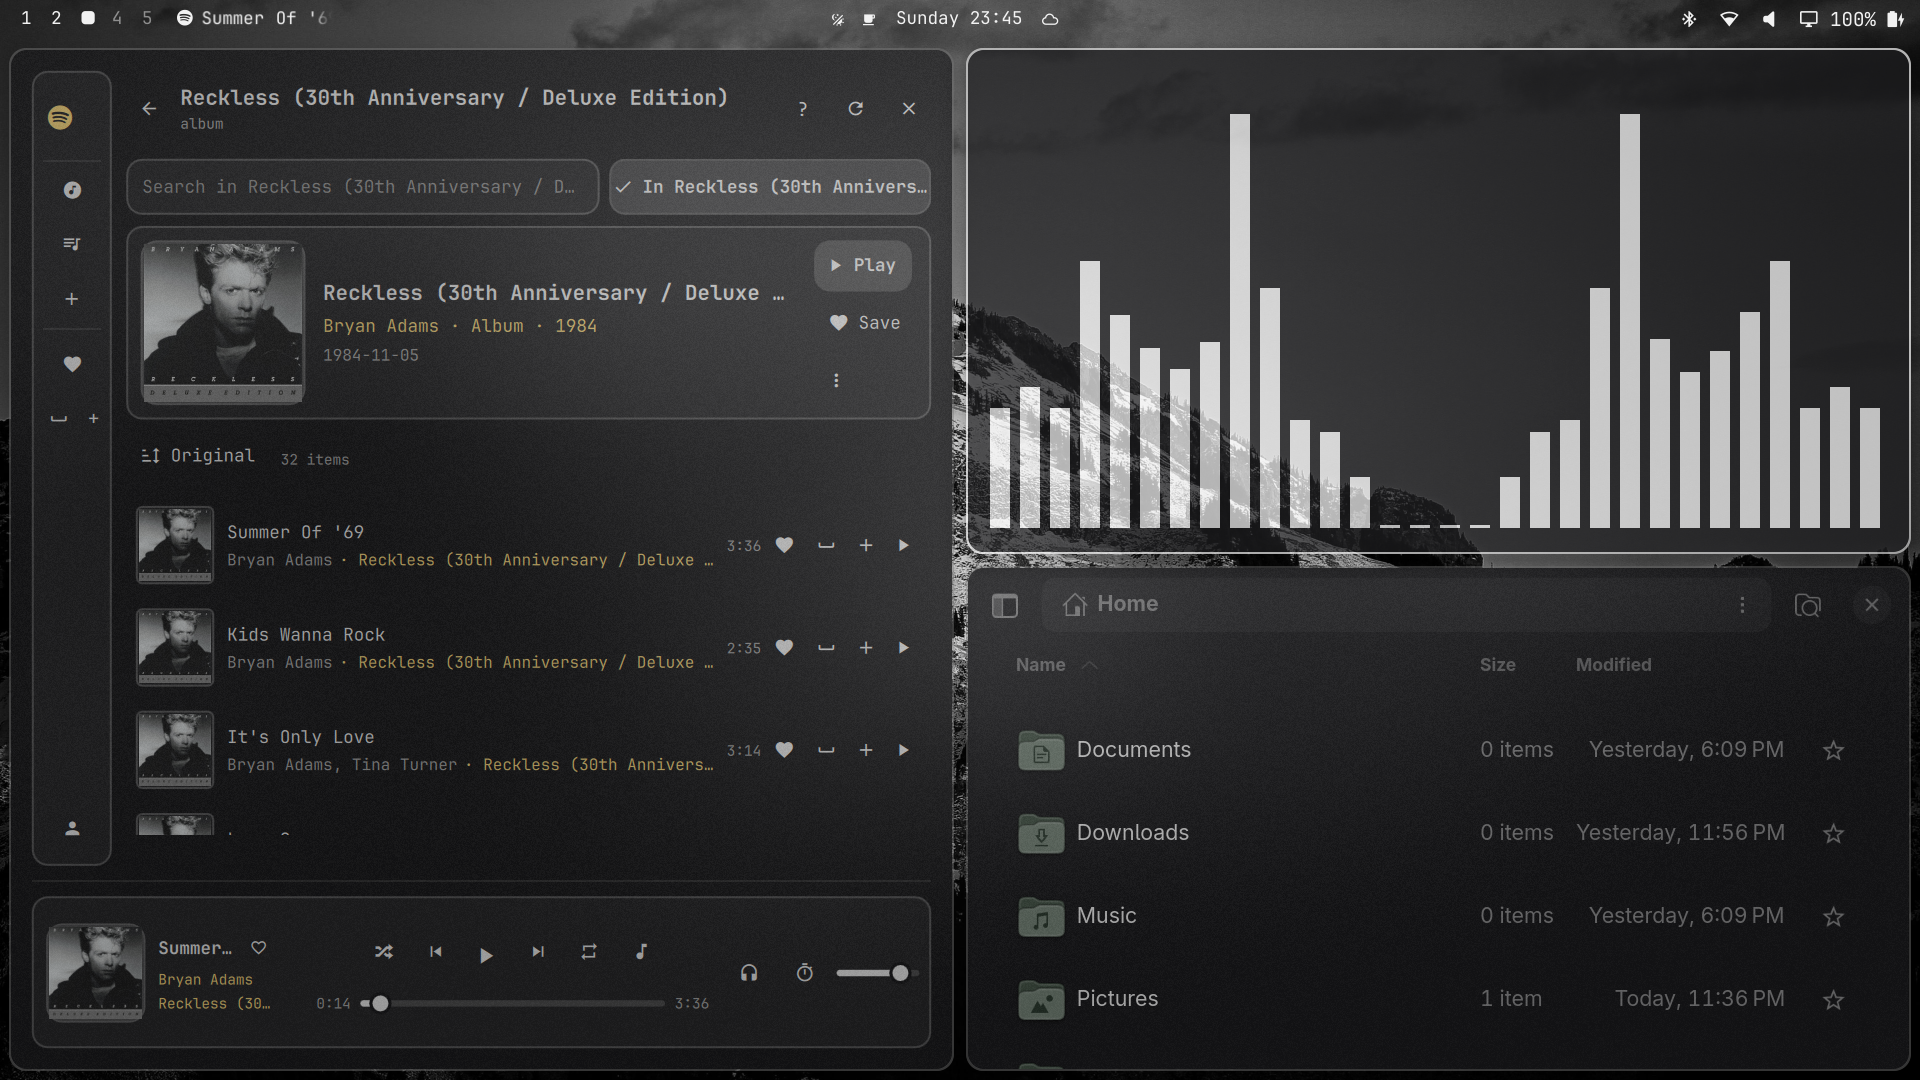Skip to previous track

(x=436, y=952)
